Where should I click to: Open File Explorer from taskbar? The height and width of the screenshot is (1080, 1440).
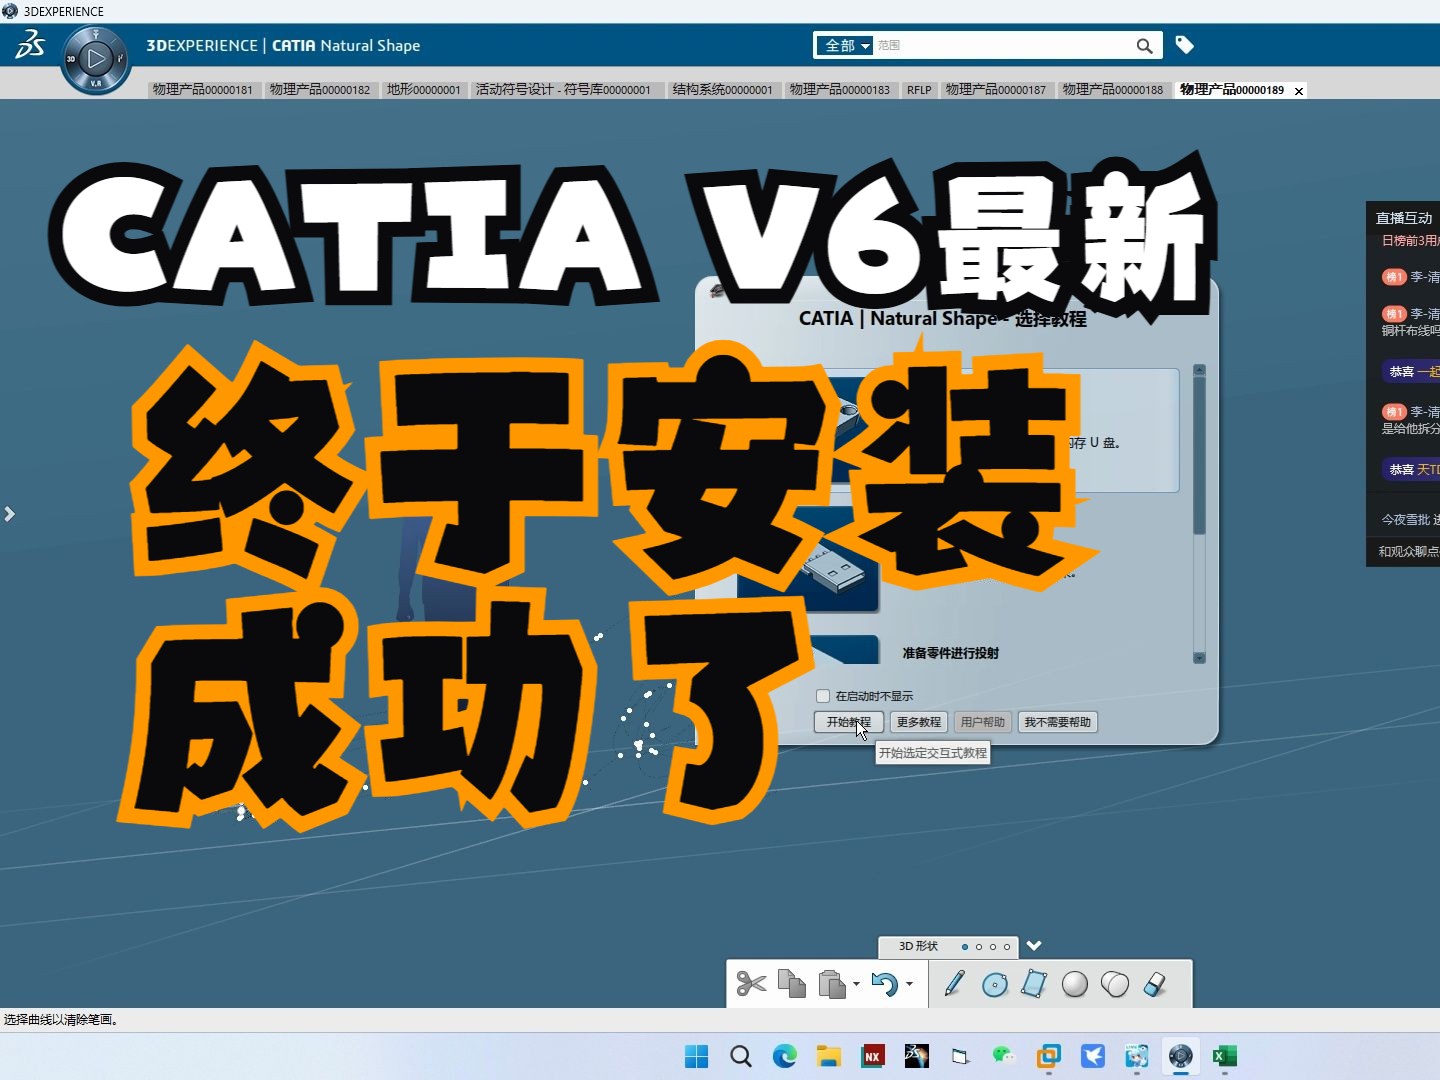828,1056
